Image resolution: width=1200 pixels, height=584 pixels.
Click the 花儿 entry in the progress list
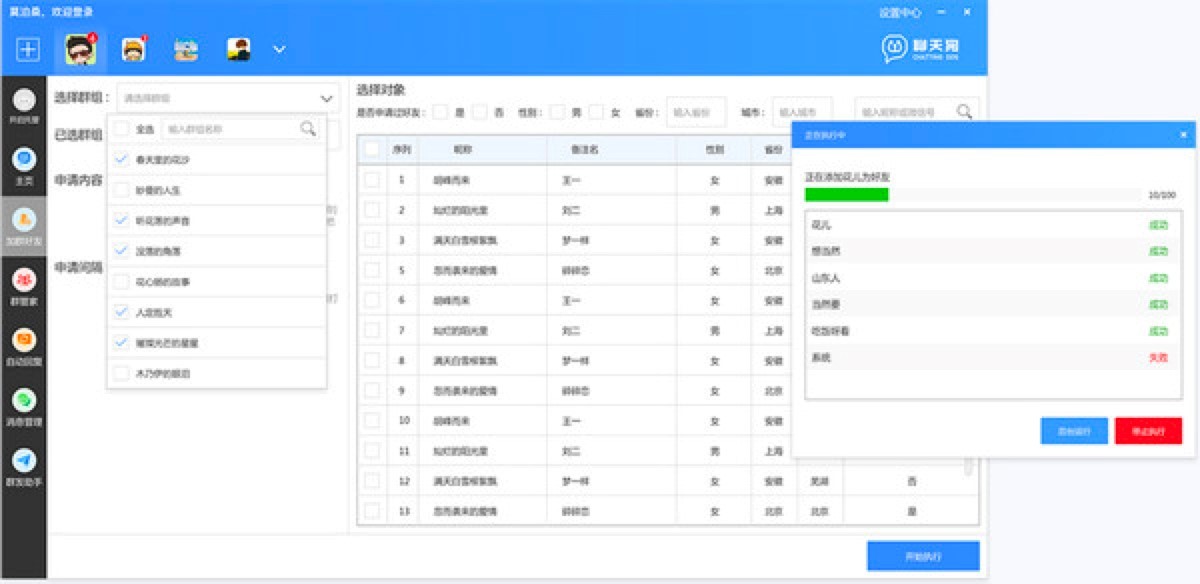point(821,225)
